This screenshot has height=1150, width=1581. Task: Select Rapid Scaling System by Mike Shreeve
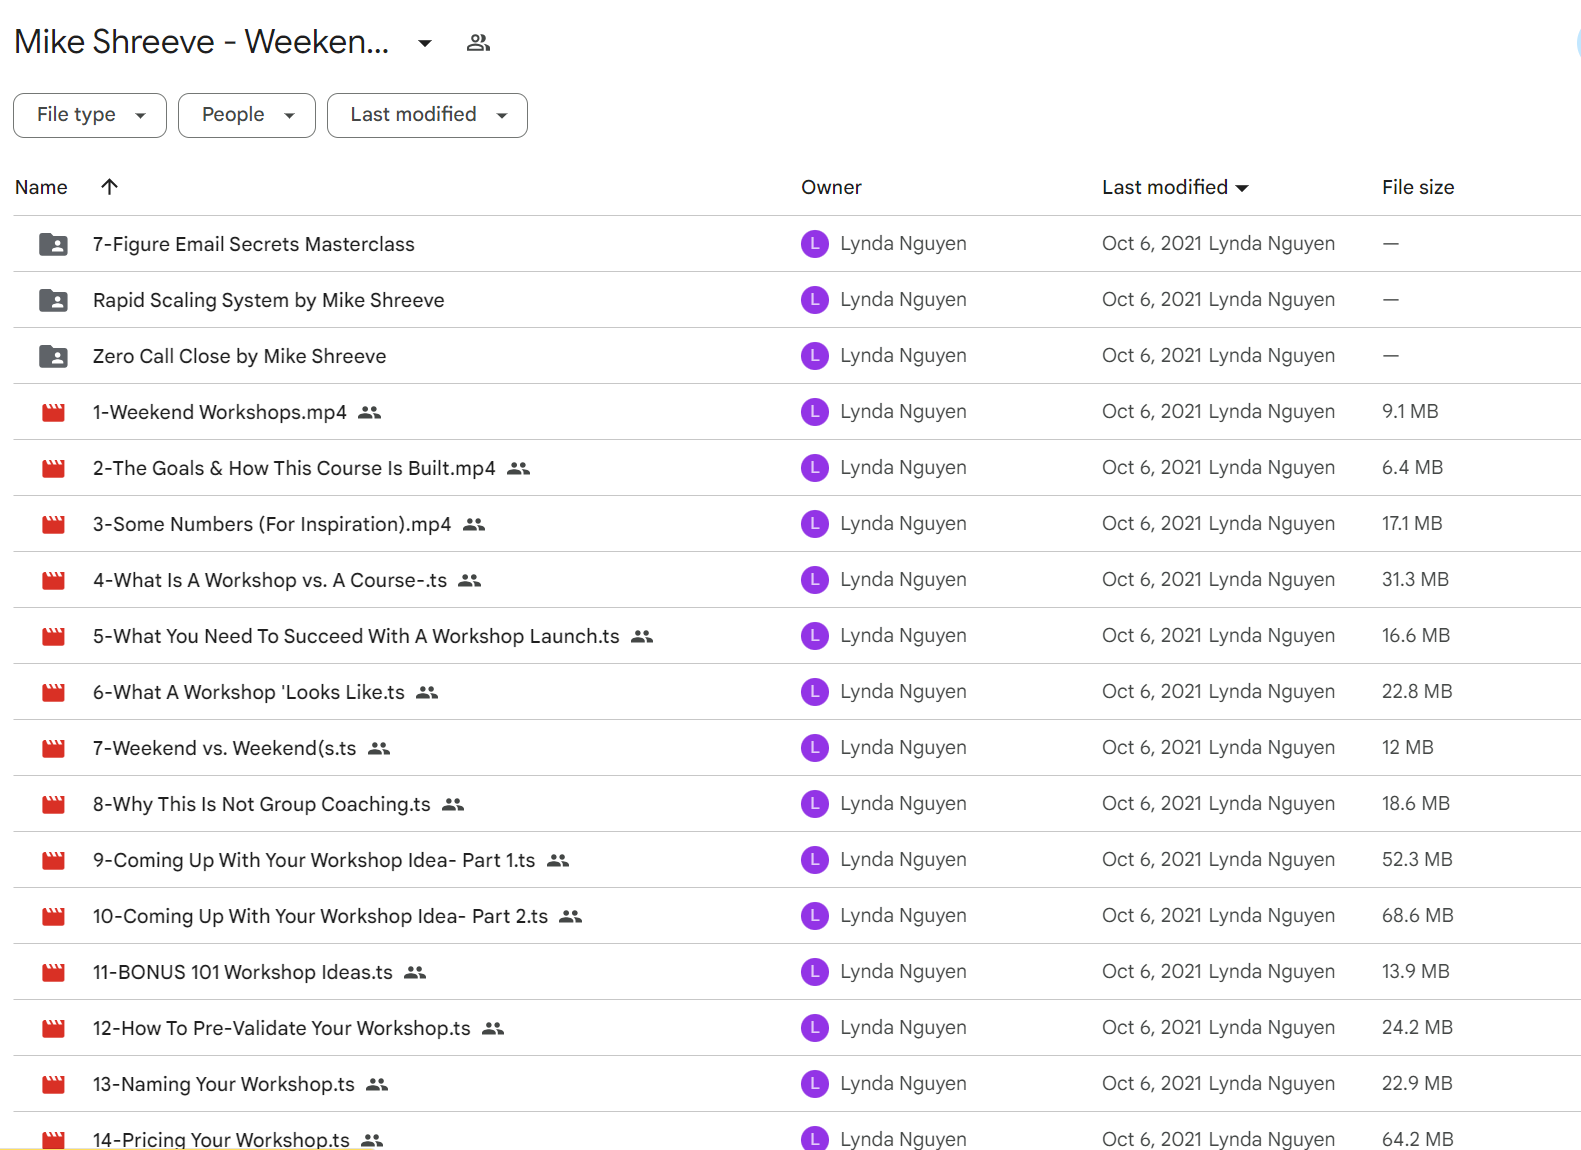[x=269, y=300]
